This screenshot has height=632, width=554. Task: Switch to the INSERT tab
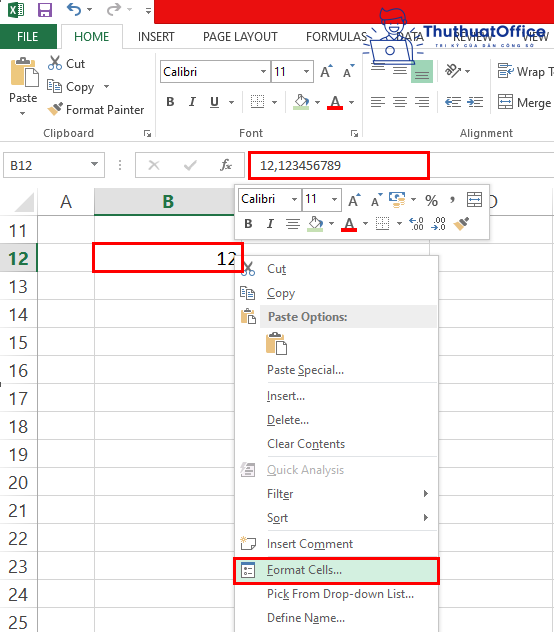[x=156, y=37]
